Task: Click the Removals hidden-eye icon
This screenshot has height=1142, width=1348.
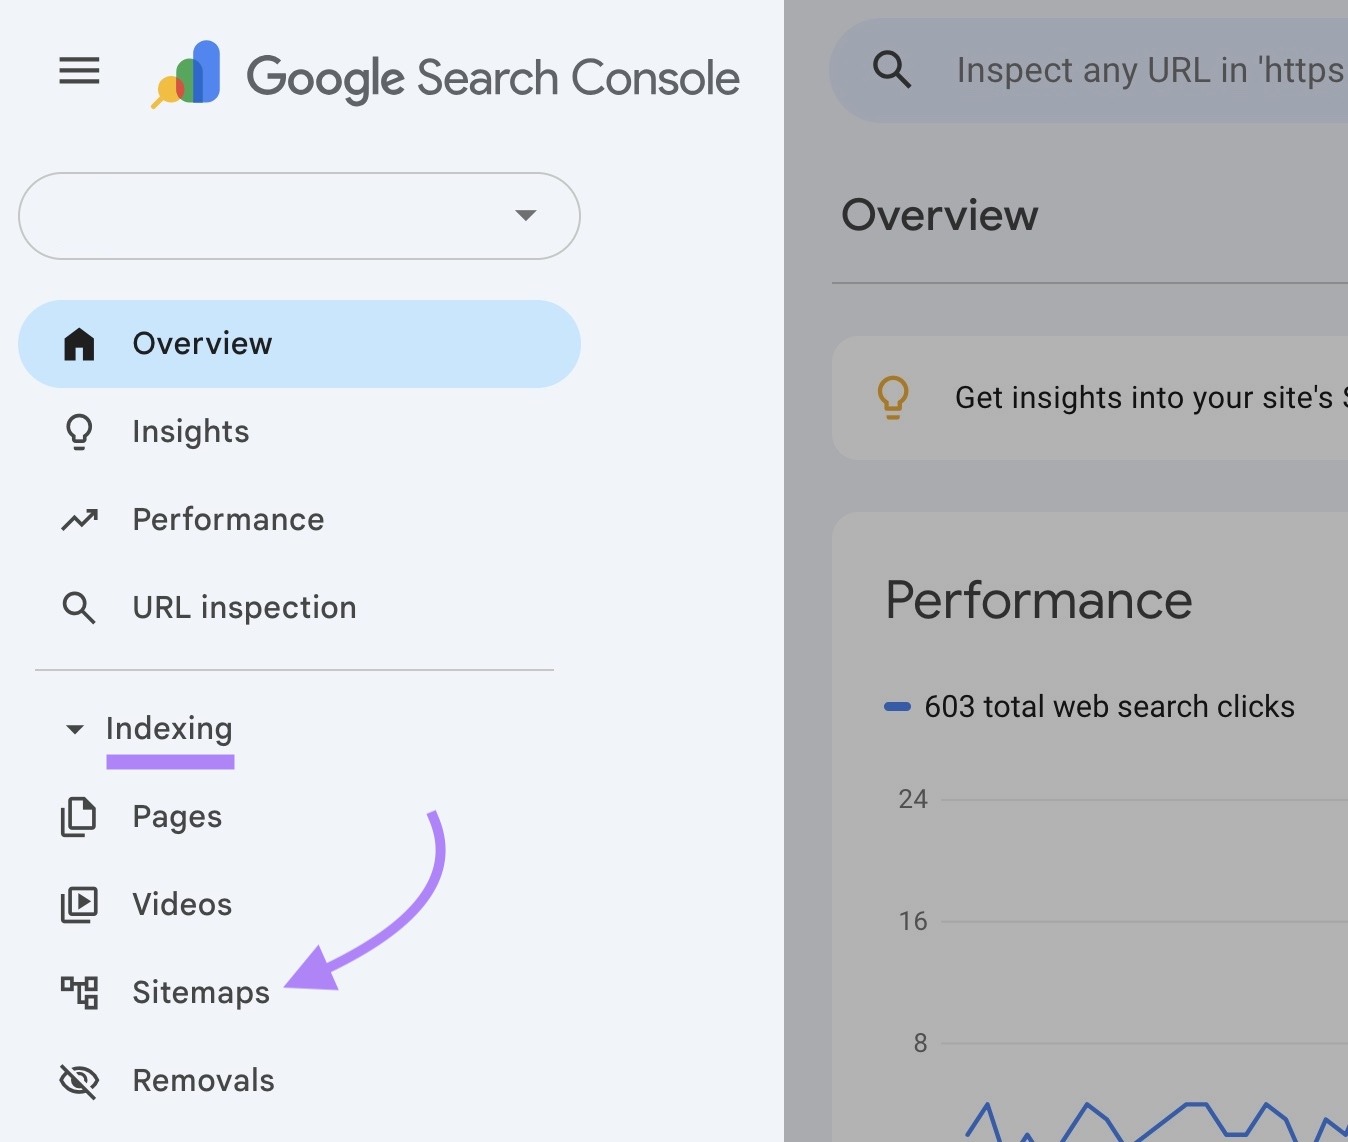Action: pyautogui.click(x=78, y=1080)
